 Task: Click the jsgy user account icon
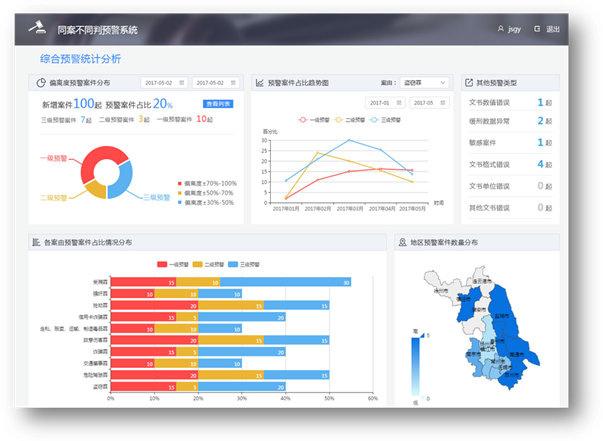pyautogui.click(x=500, y=29)
